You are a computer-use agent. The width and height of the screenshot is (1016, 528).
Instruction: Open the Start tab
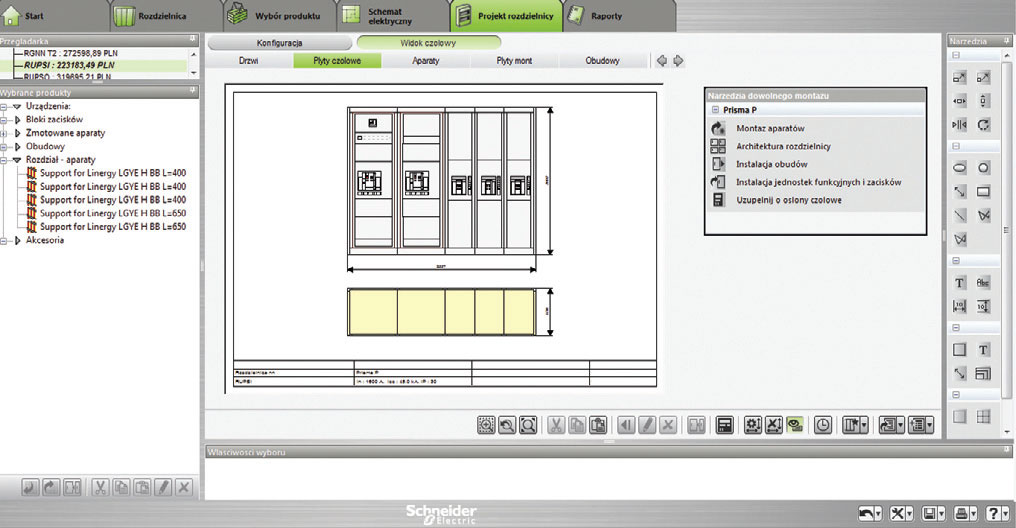pos(55,16)
